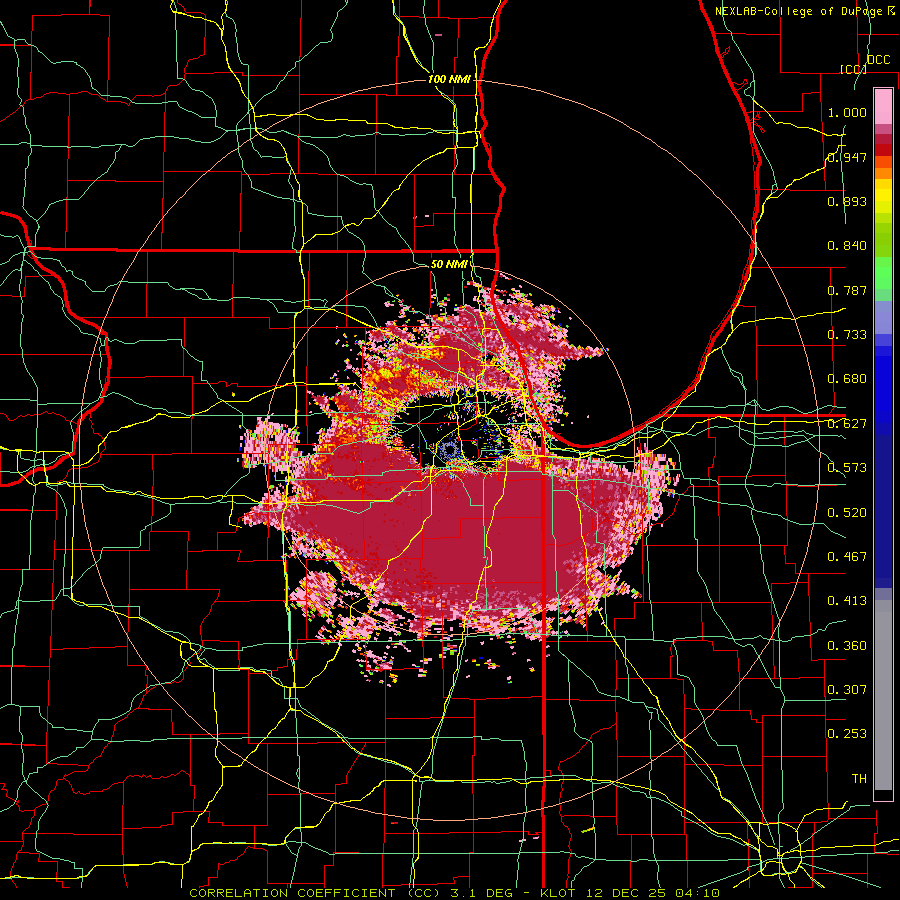Select the 0.467 scale value
Image resolution: width=900 pixels, height=900 pixels.
pos(847,557)
